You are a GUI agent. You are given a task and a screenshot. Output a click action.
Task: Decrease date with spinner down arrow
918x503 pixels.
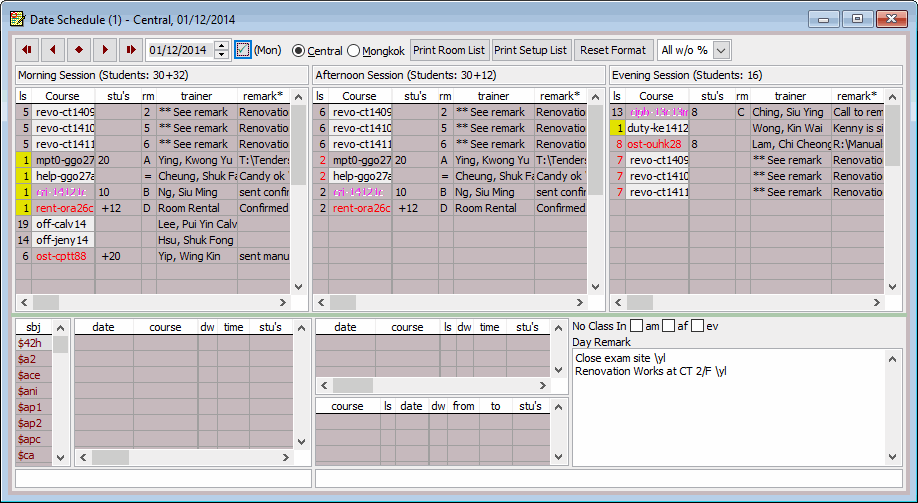221,54
